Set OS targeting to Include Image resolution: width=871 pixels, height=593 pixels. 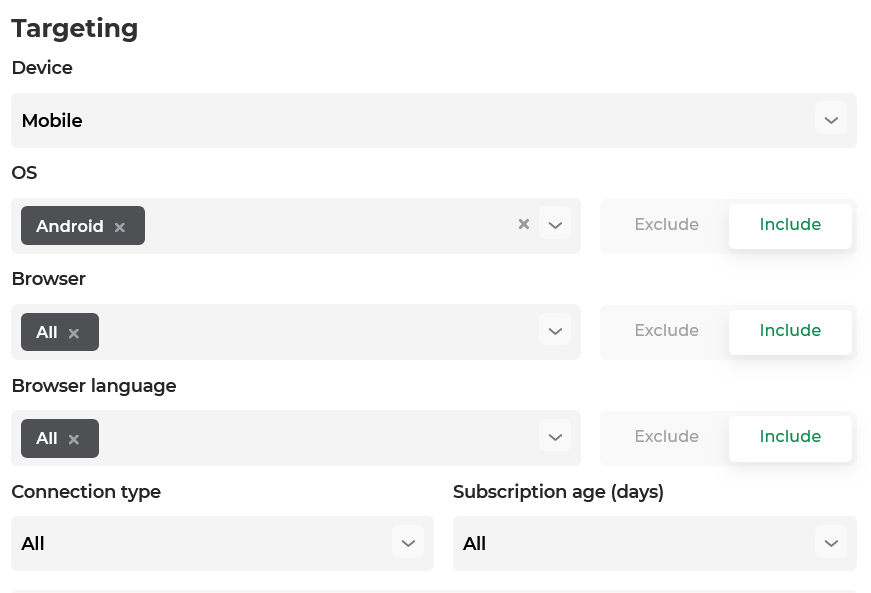pyautogui.click(x=790, y=225)
